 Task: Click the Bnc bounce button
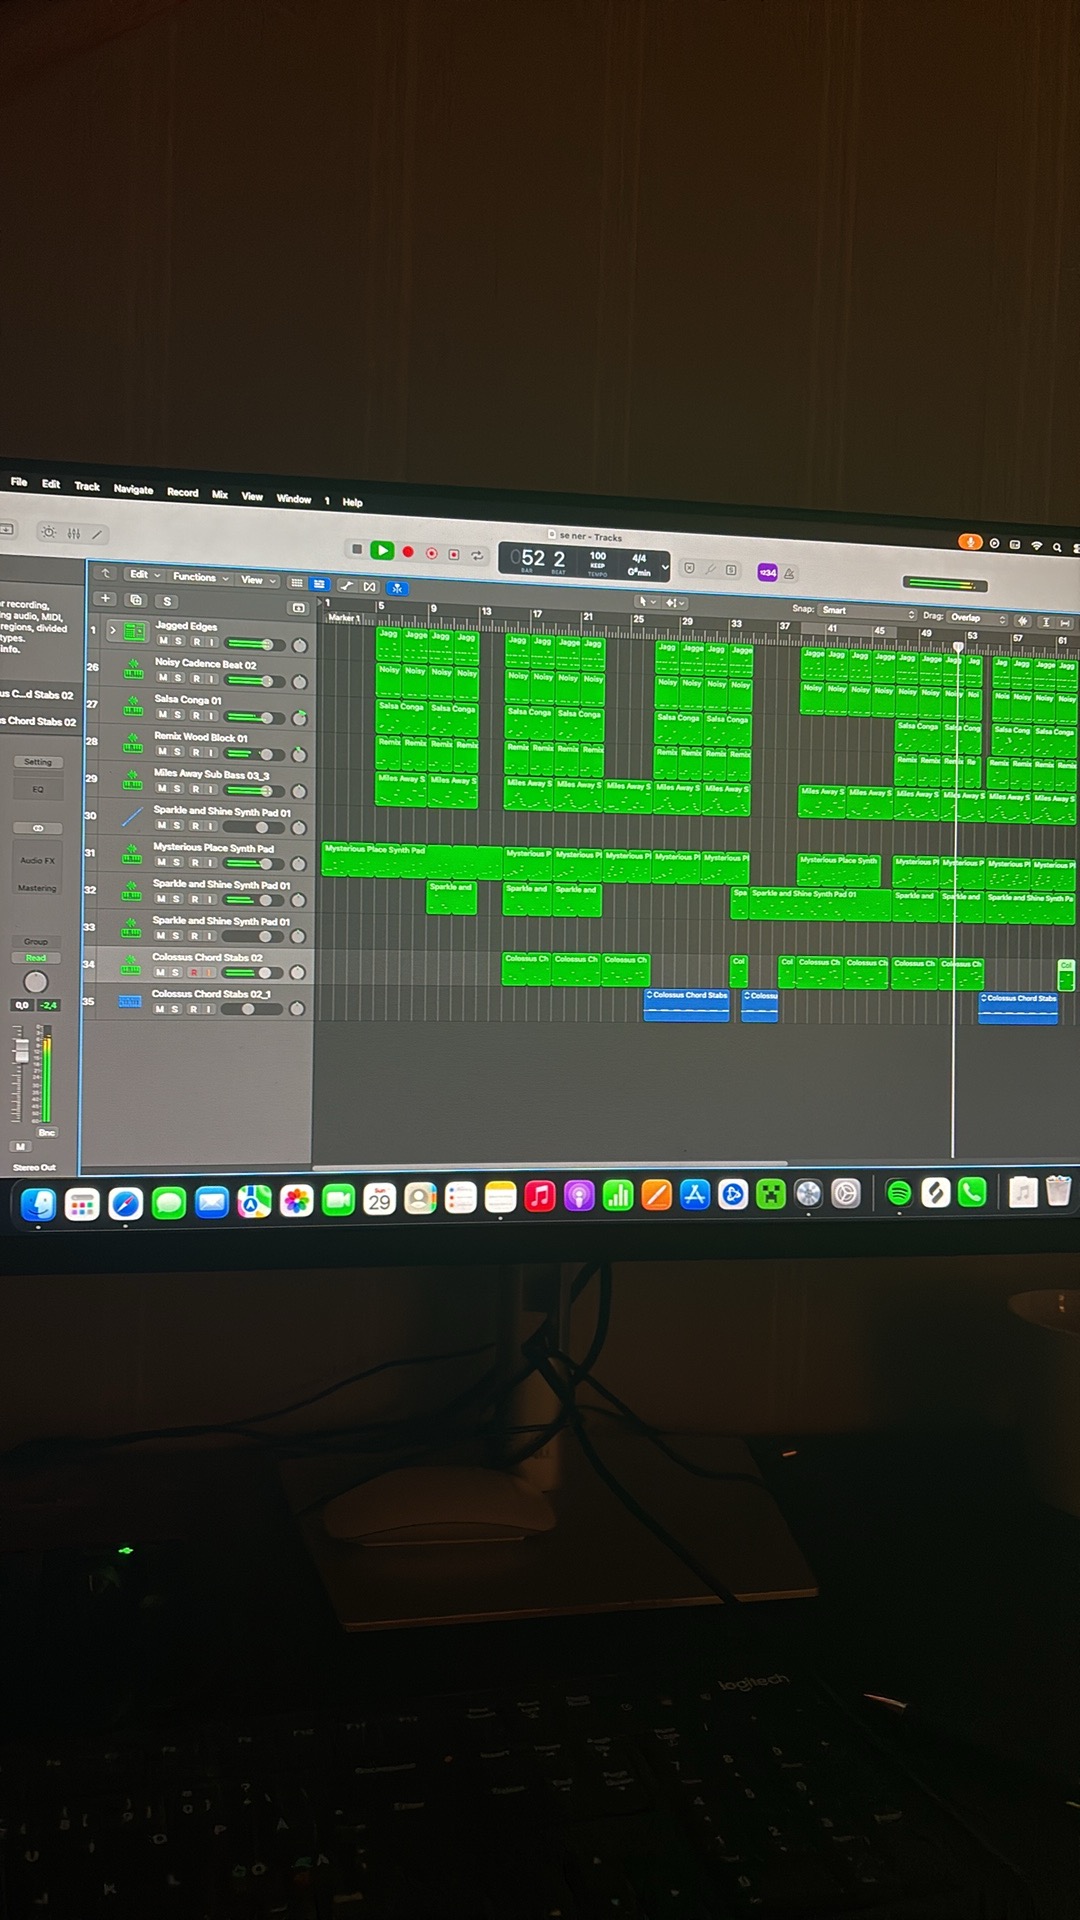click(46, 1132)
